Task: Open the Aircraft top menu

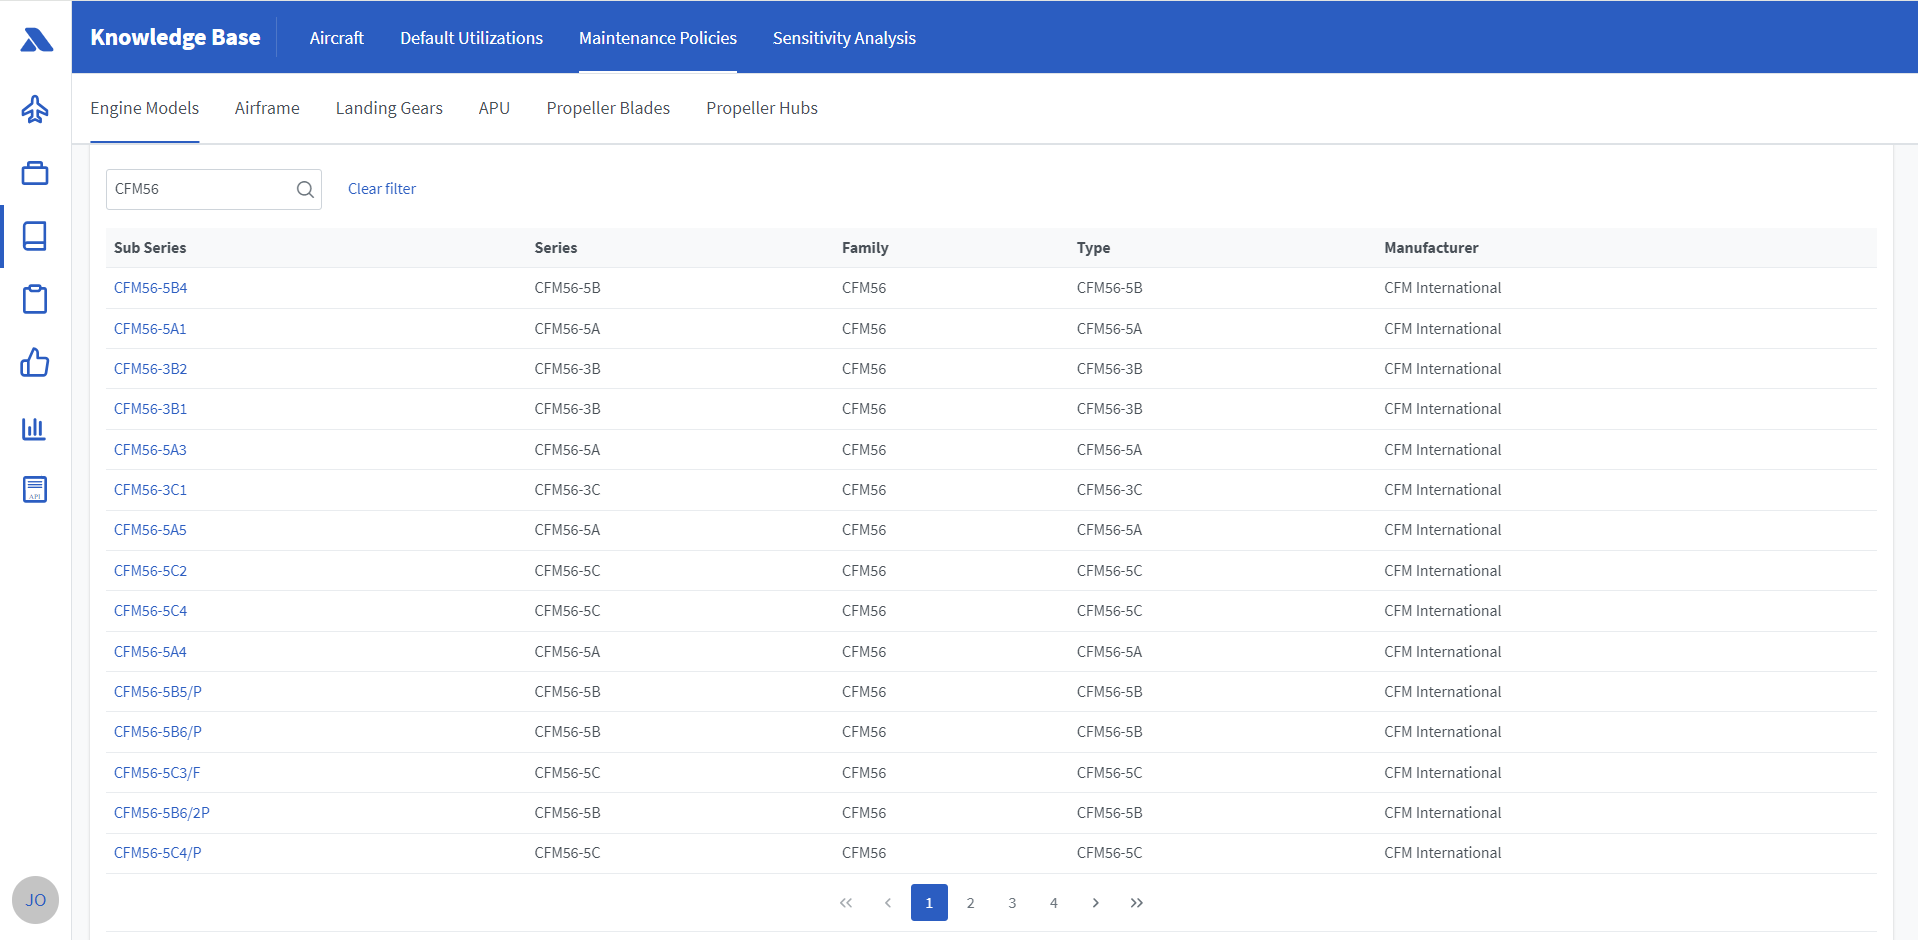Action: click(x=337, y=38)
